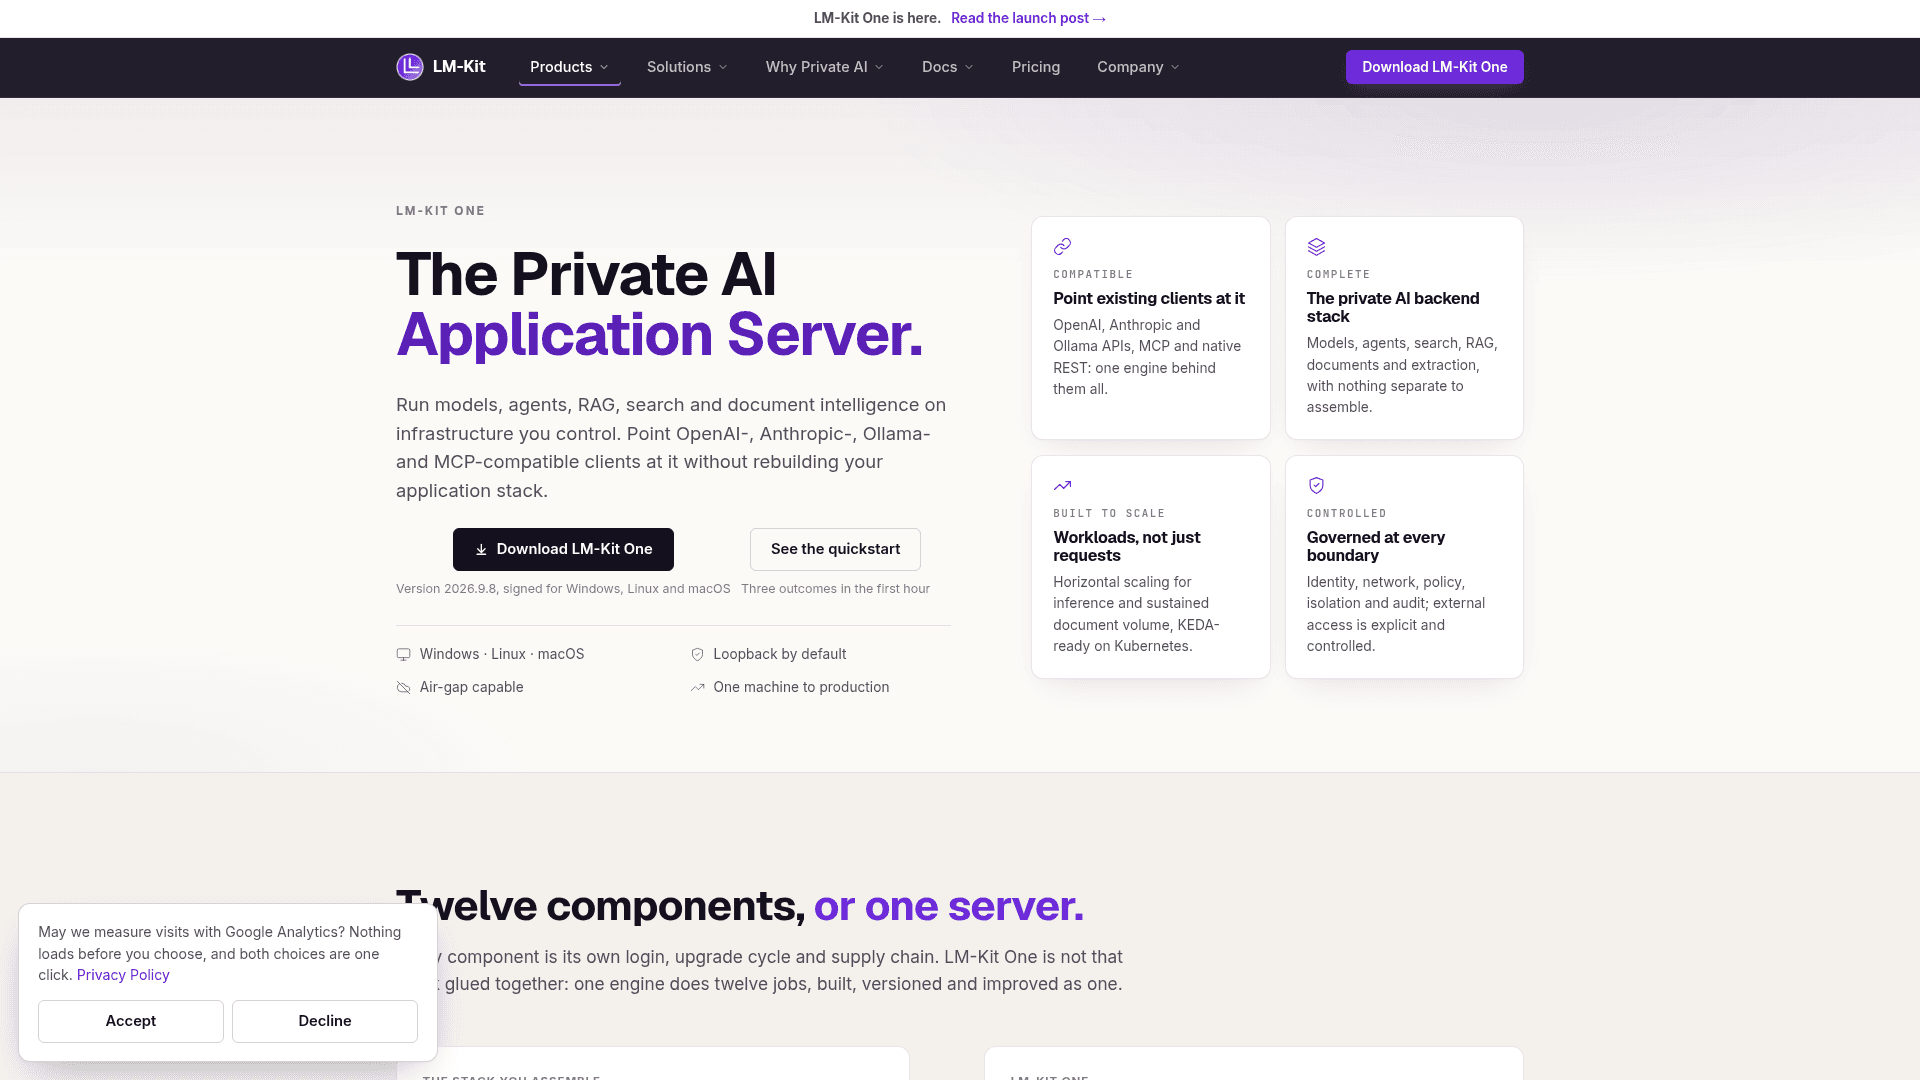The height and width of the screenshot is (1080, 1920).
Task: Open the Privacy Policy link
Action: [x=123, y=975]
